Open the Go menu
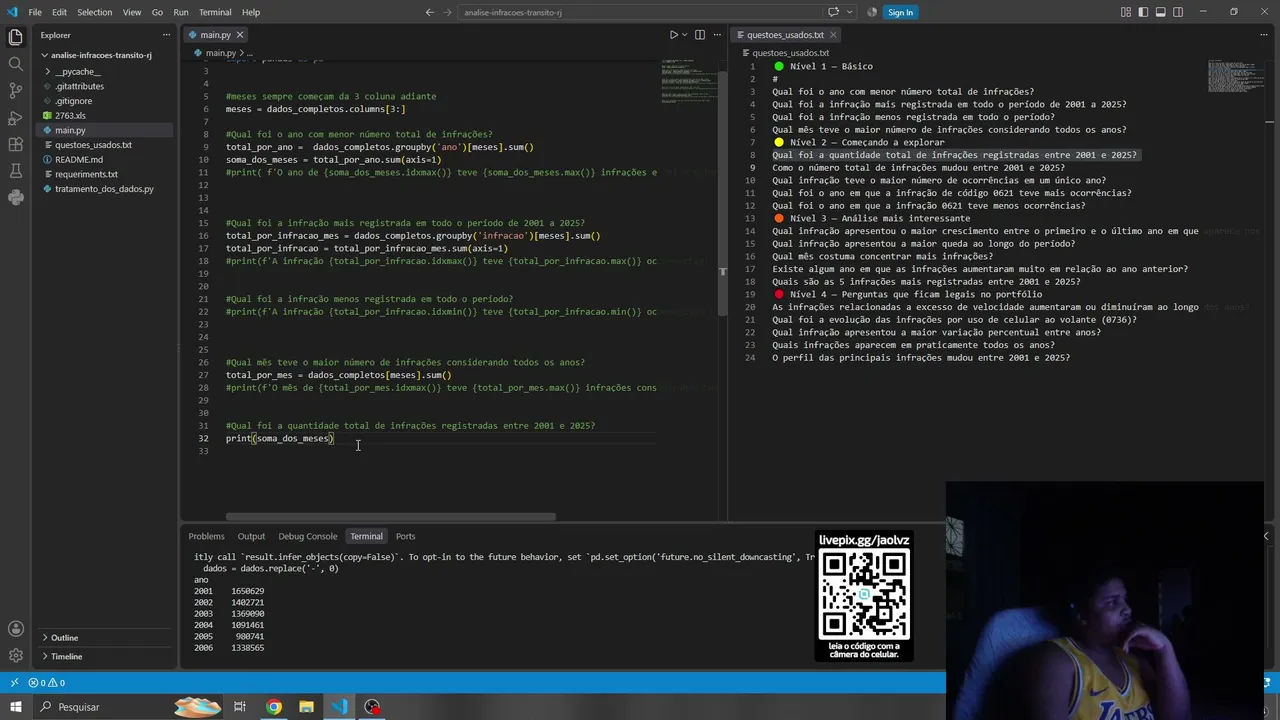Screen dimensions: 1280x720 point(157,12)
